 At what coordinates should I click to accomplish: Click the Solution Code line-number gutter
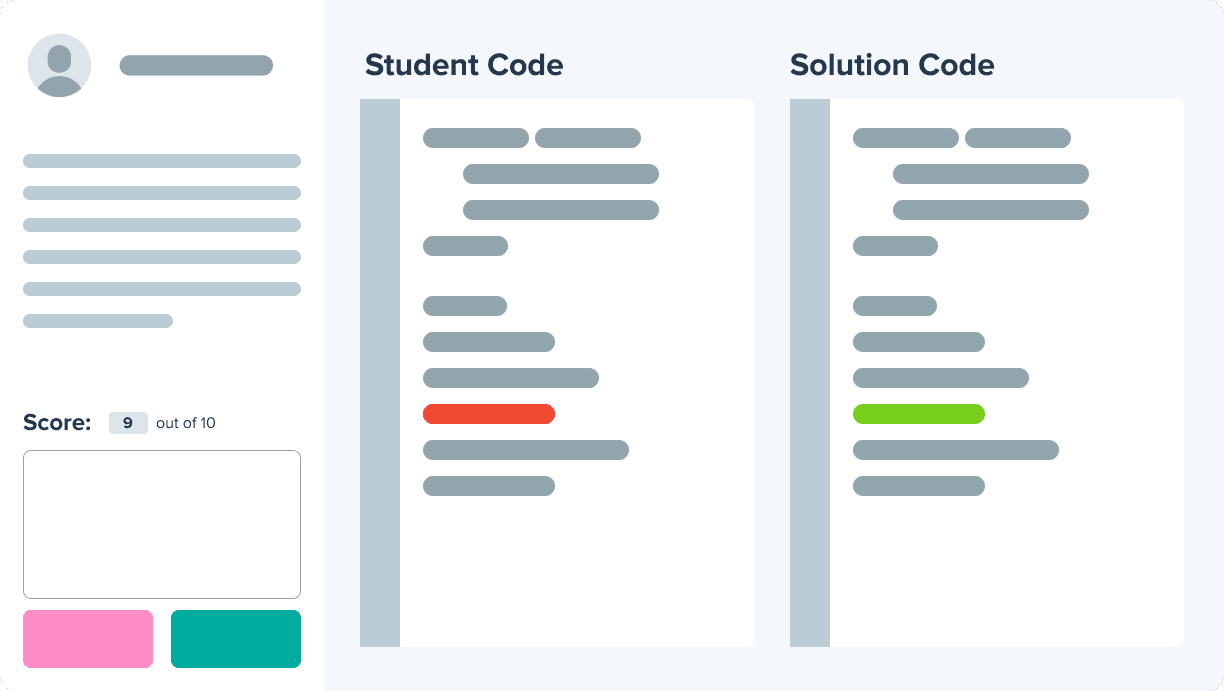click(x=810, y=372)
